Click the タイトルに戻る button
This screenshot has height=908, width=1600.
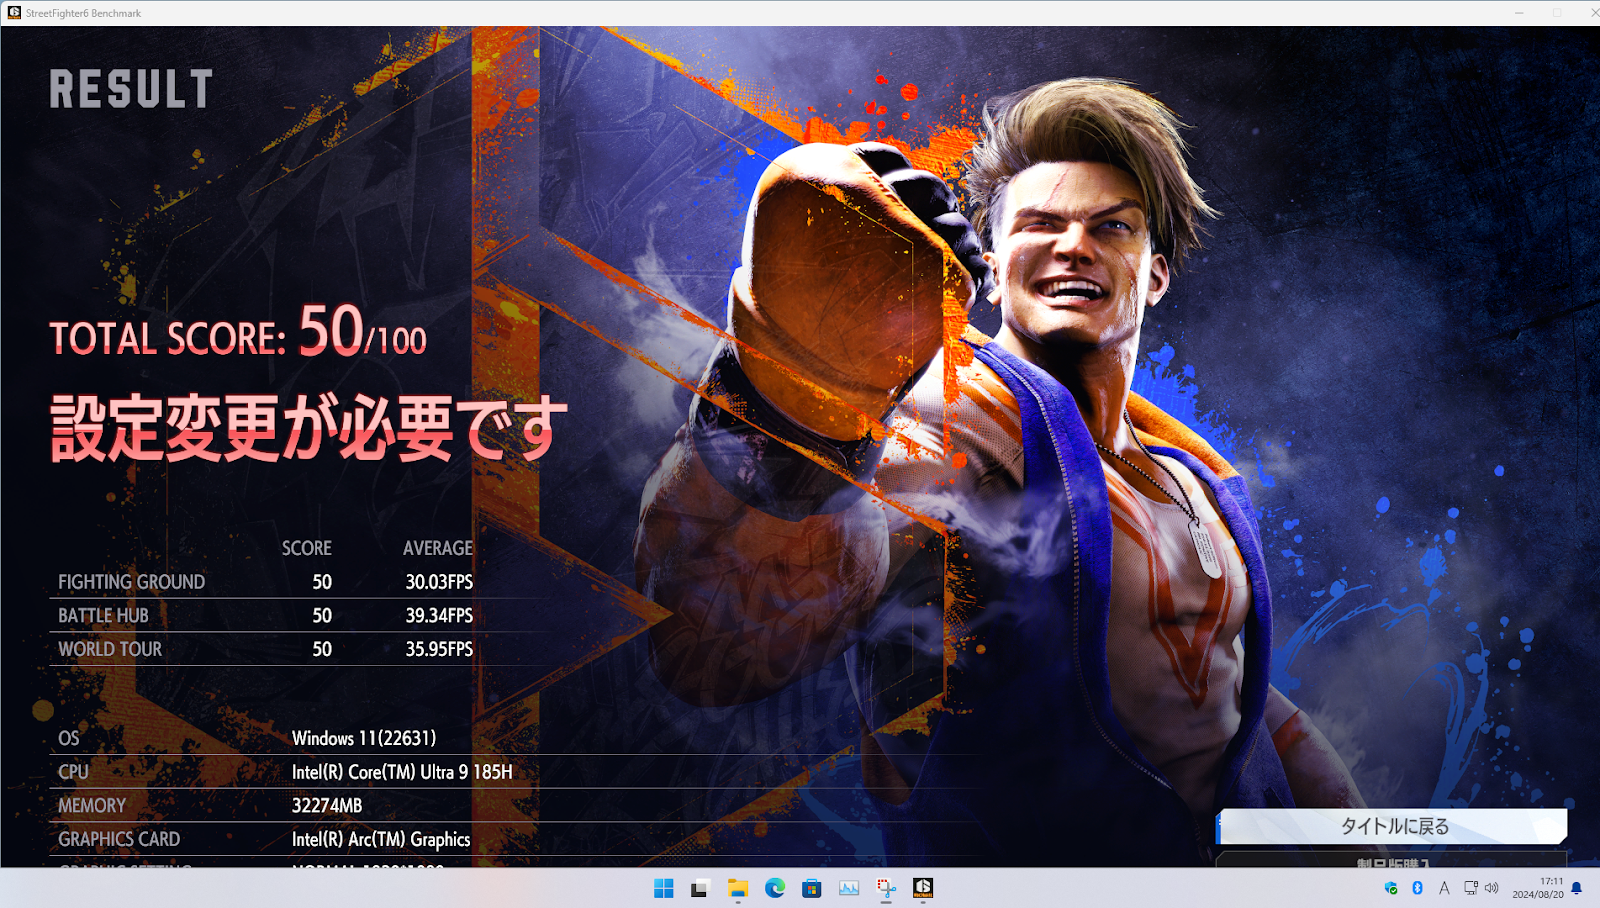click(1392, 826)
